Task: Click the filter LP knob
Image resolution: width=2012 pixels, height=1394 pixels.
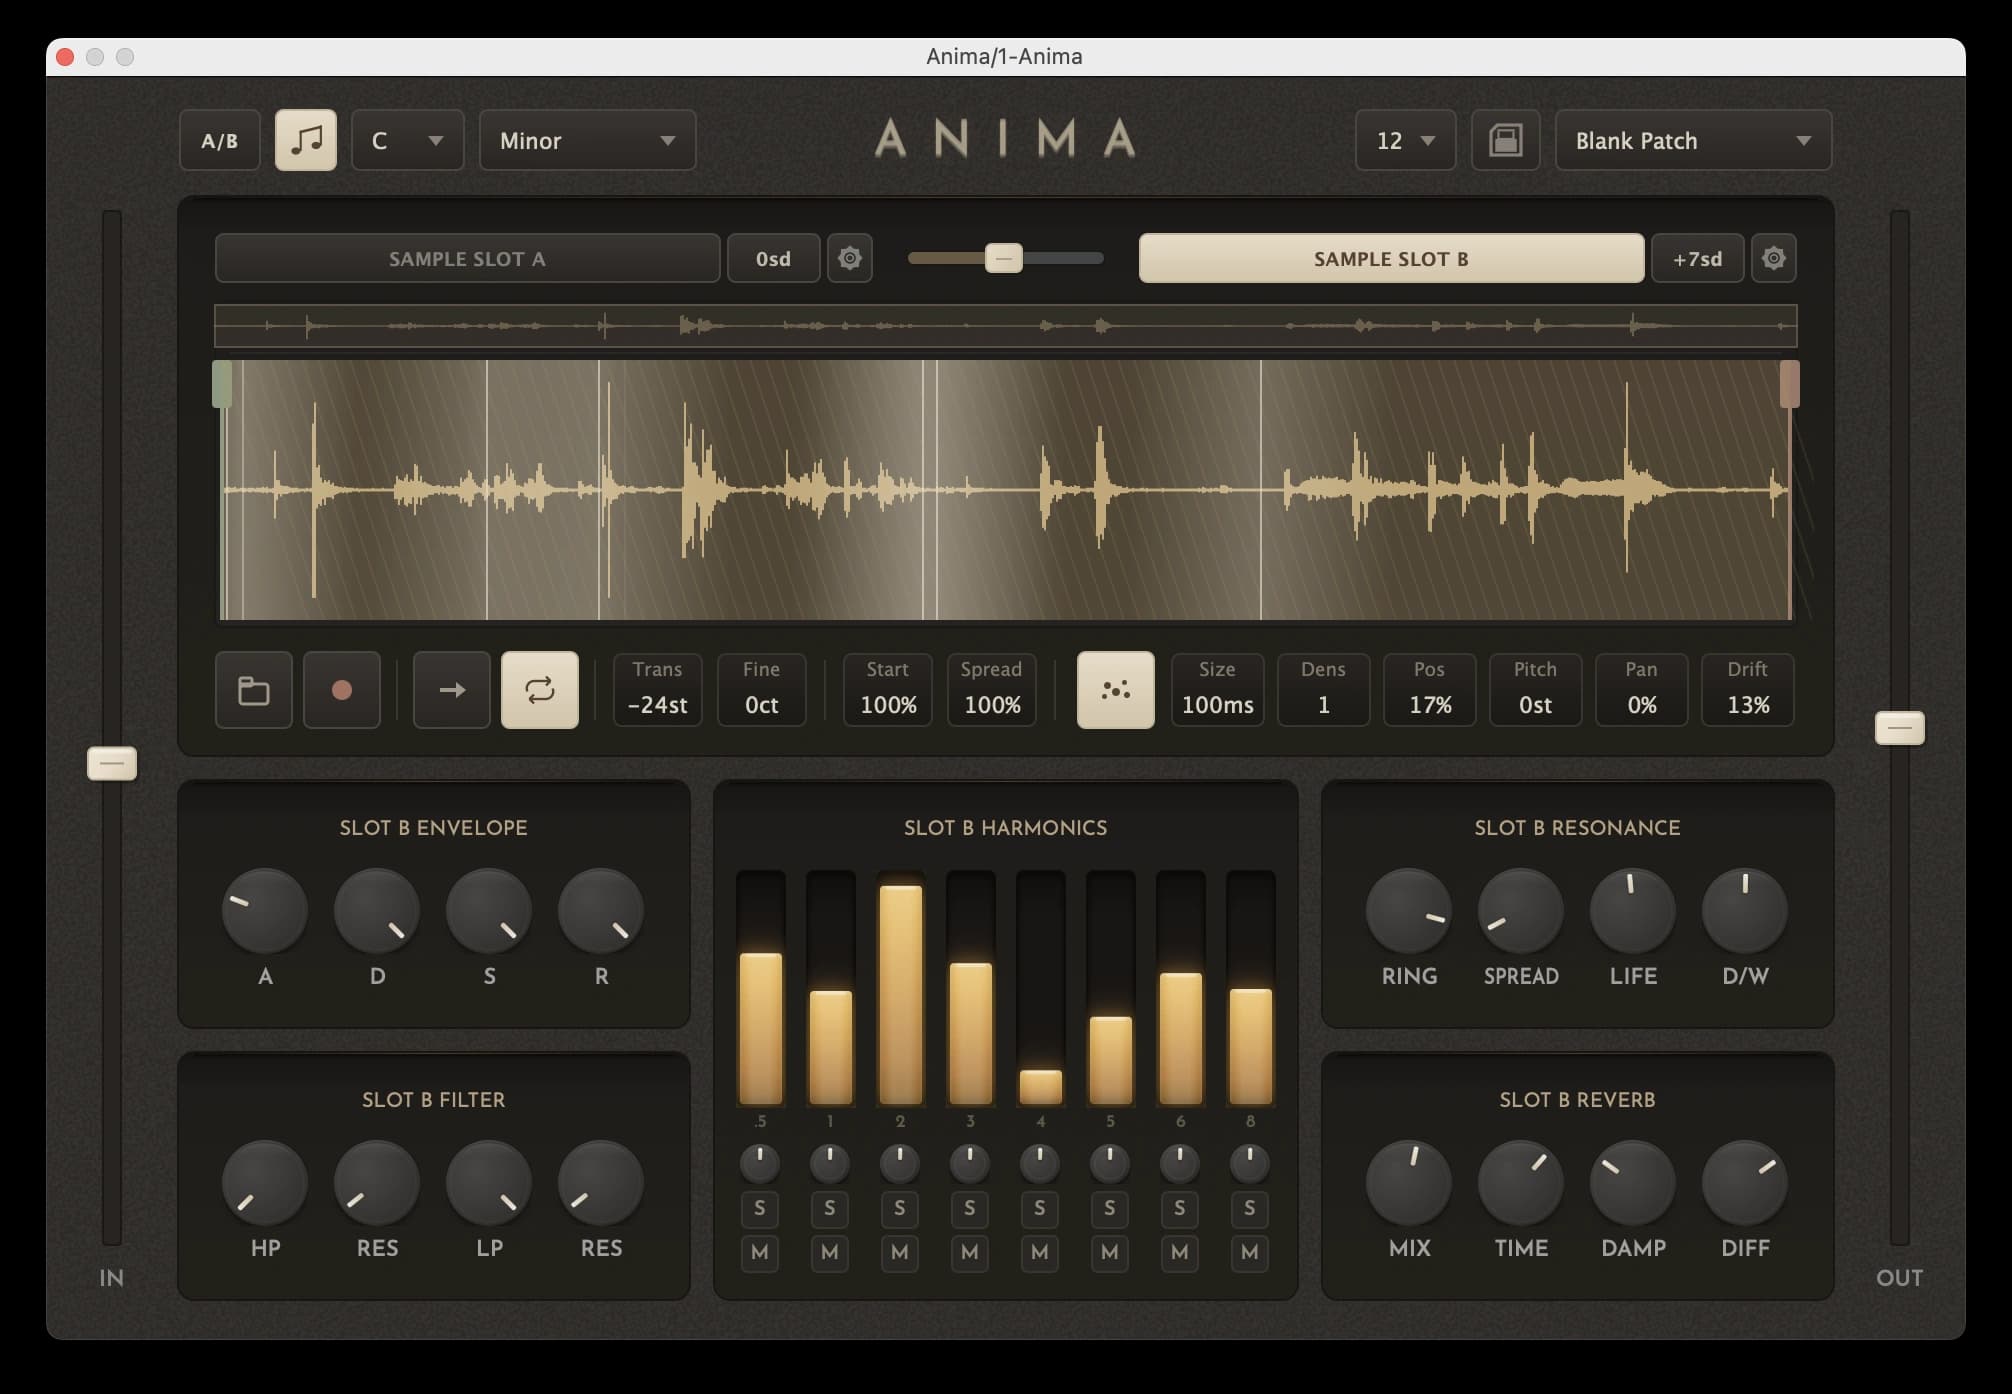Action: 489,1183
